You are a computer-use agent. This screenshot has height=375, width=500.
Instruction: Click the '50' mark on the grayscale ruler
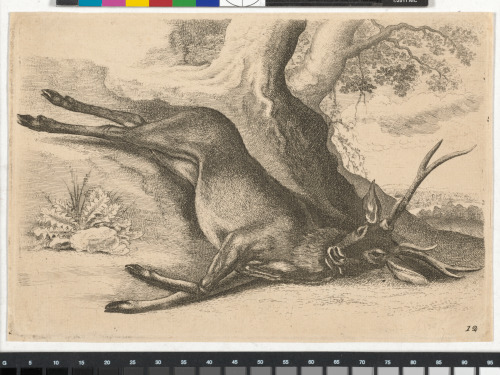coord(260,362)
